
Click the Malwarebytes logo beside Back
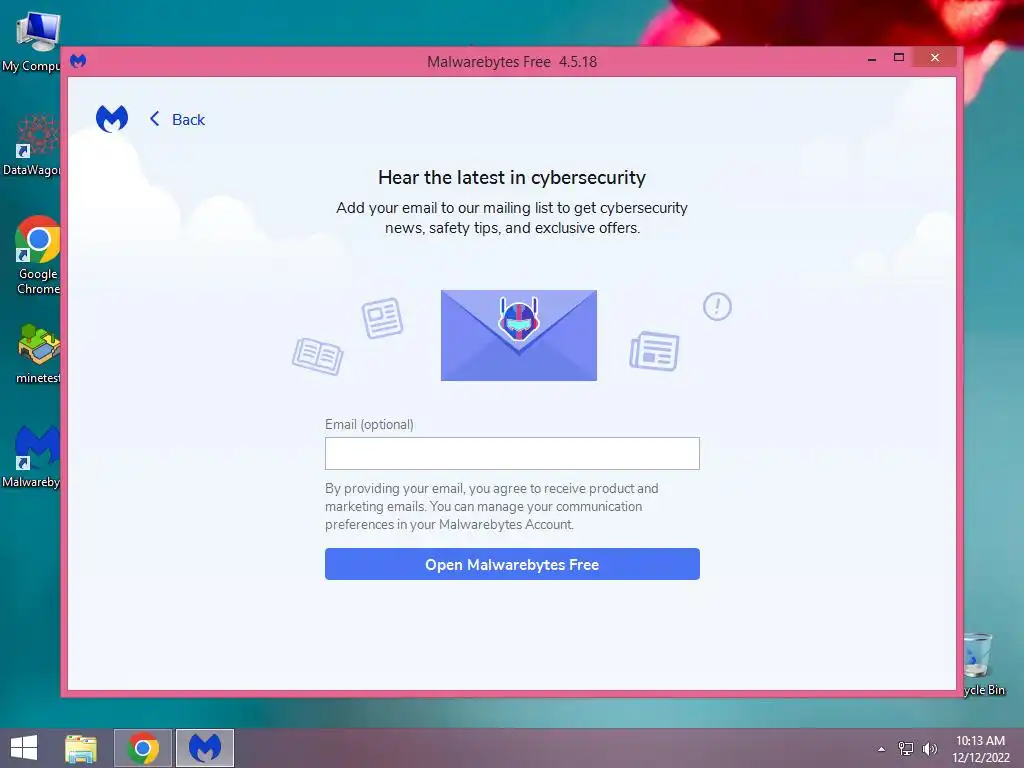112,119
